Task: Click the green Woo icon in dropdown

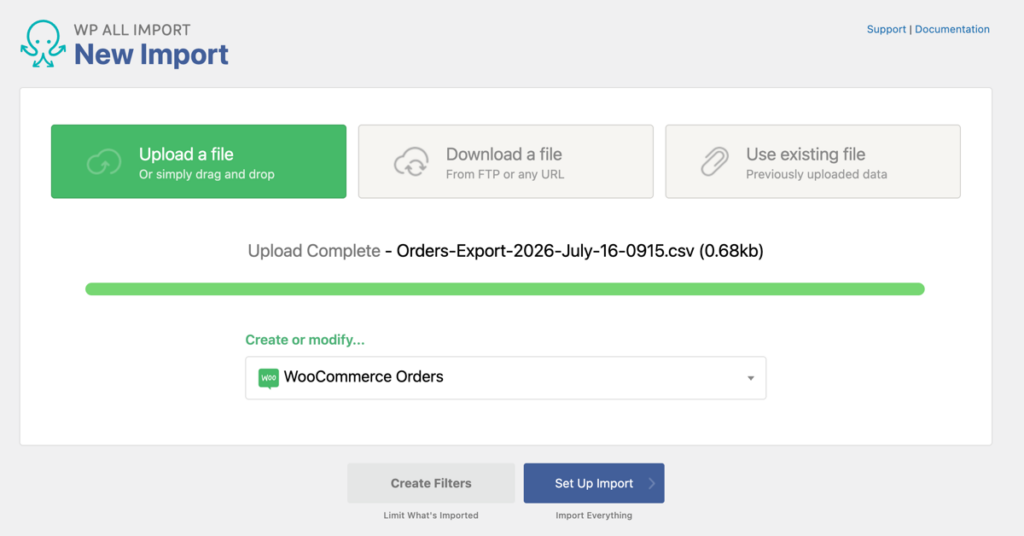Action: tap(268, 378)
